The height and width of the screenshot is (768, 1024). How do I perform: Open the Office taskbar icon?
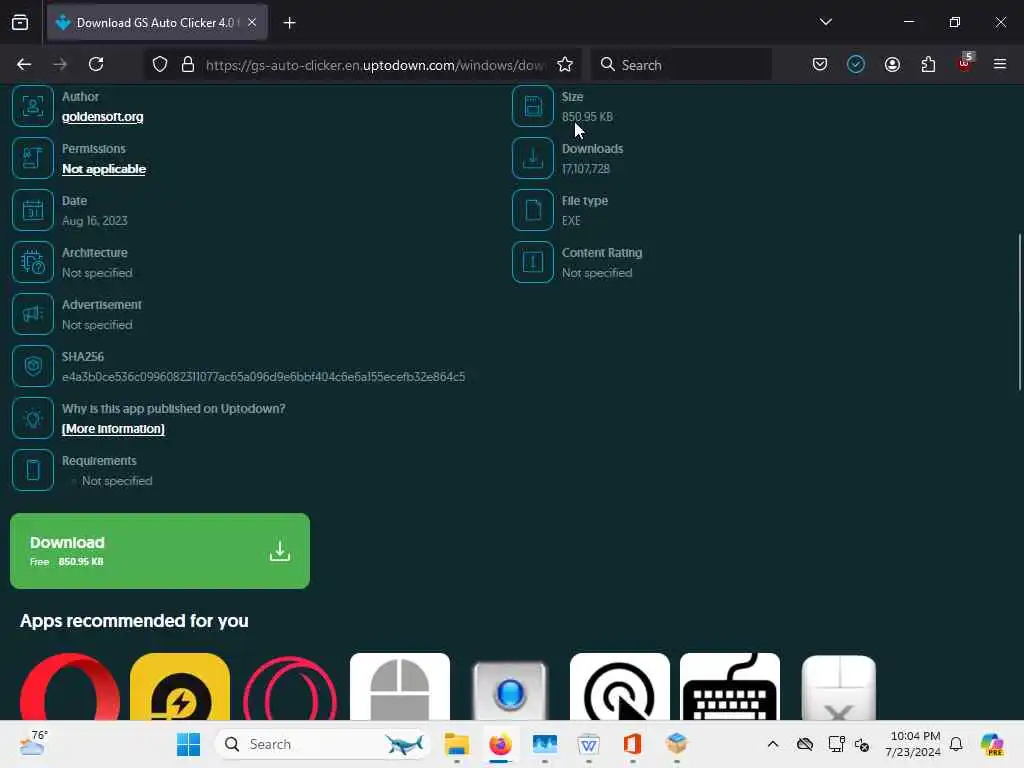pyautogui.click(x=632, y=744)
